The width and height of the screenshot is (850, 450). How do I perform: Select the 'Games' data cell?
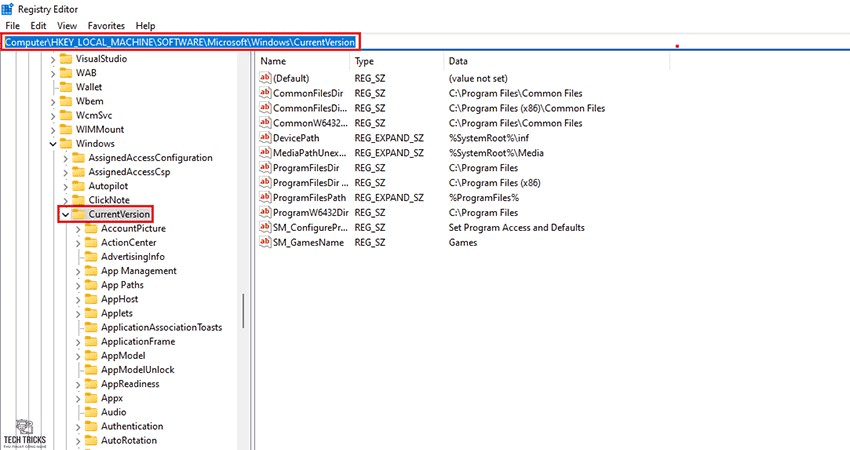tap(462, 242)
